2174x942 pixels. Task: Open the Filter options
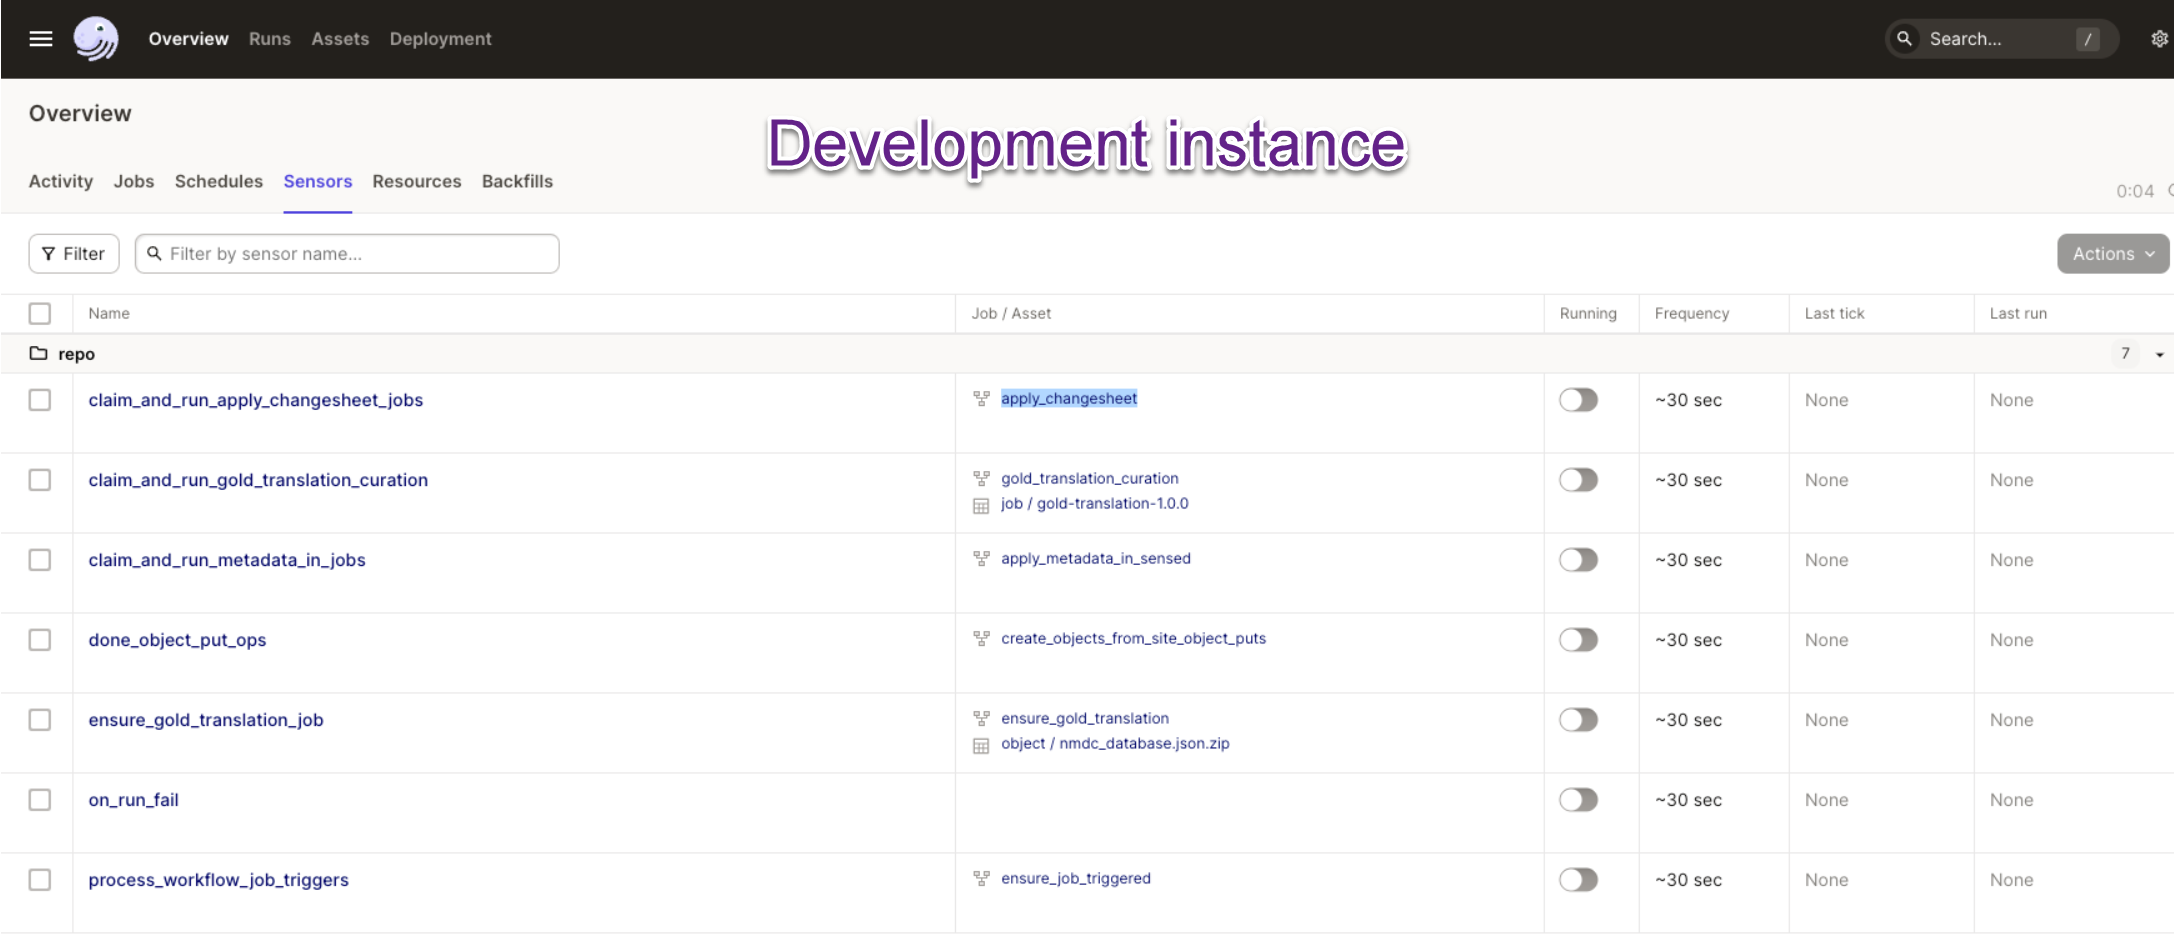(x=73, y=253)
